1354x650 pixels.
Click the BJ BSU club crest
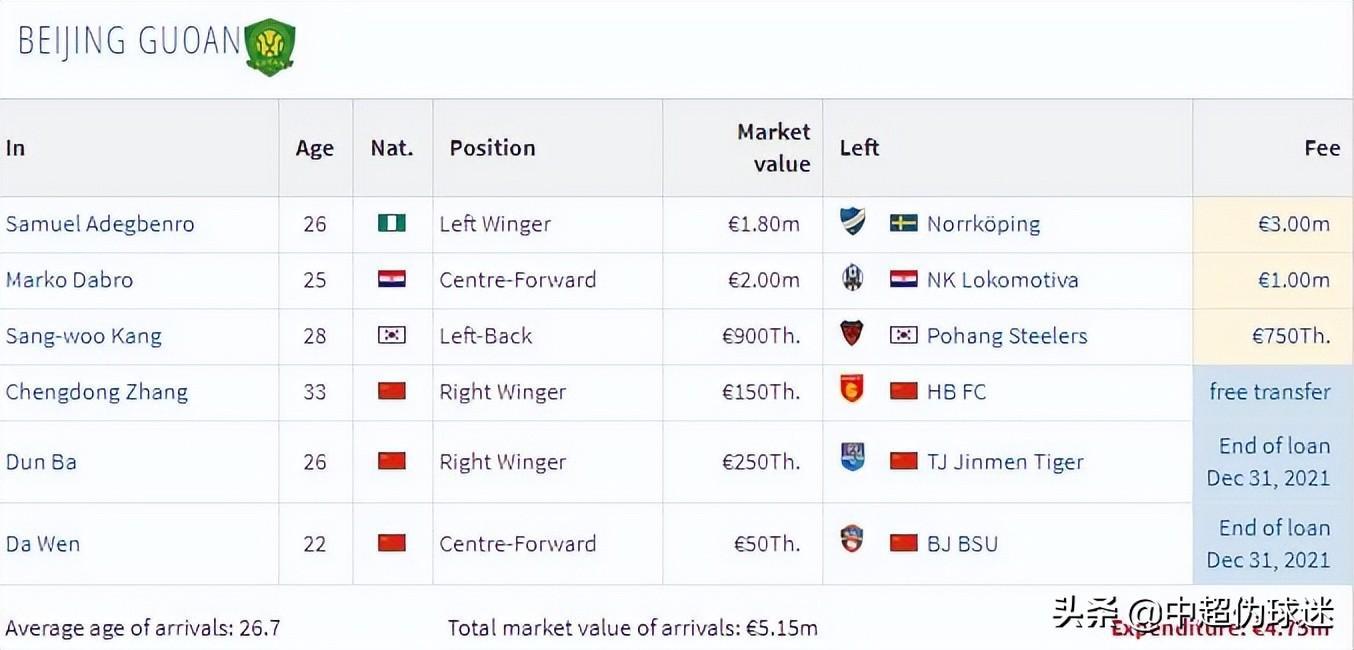tap(852, 541)
